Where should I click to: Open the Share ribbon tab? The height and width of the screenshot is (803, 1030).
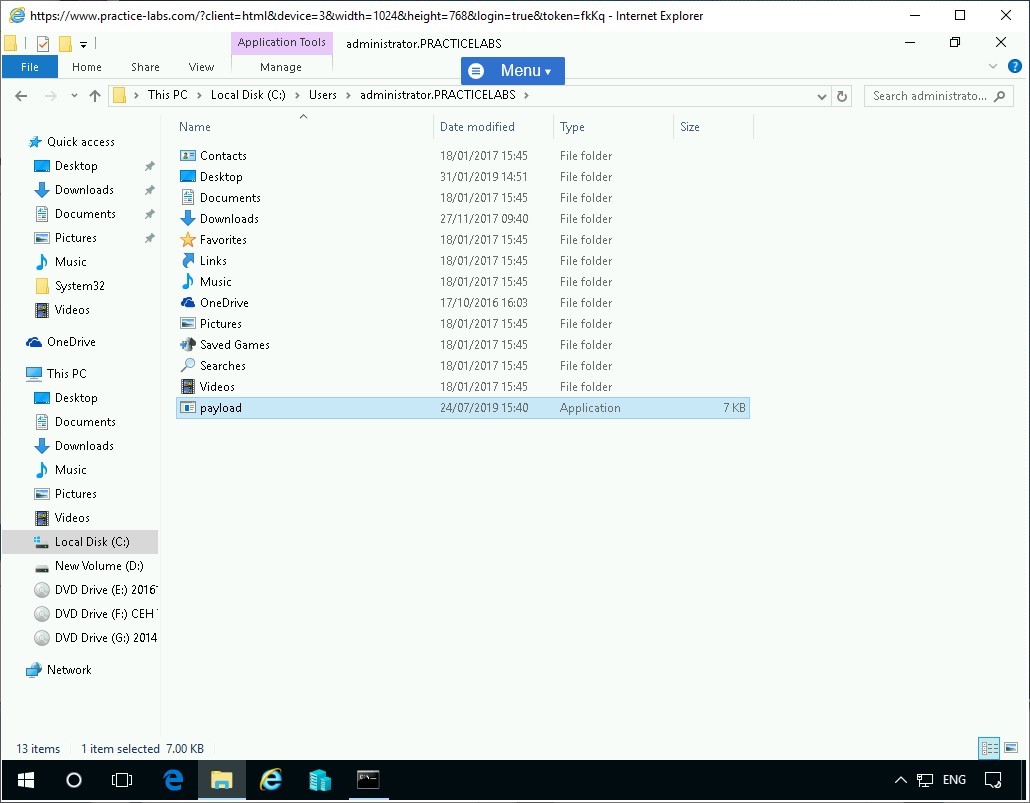coord(145,67)
